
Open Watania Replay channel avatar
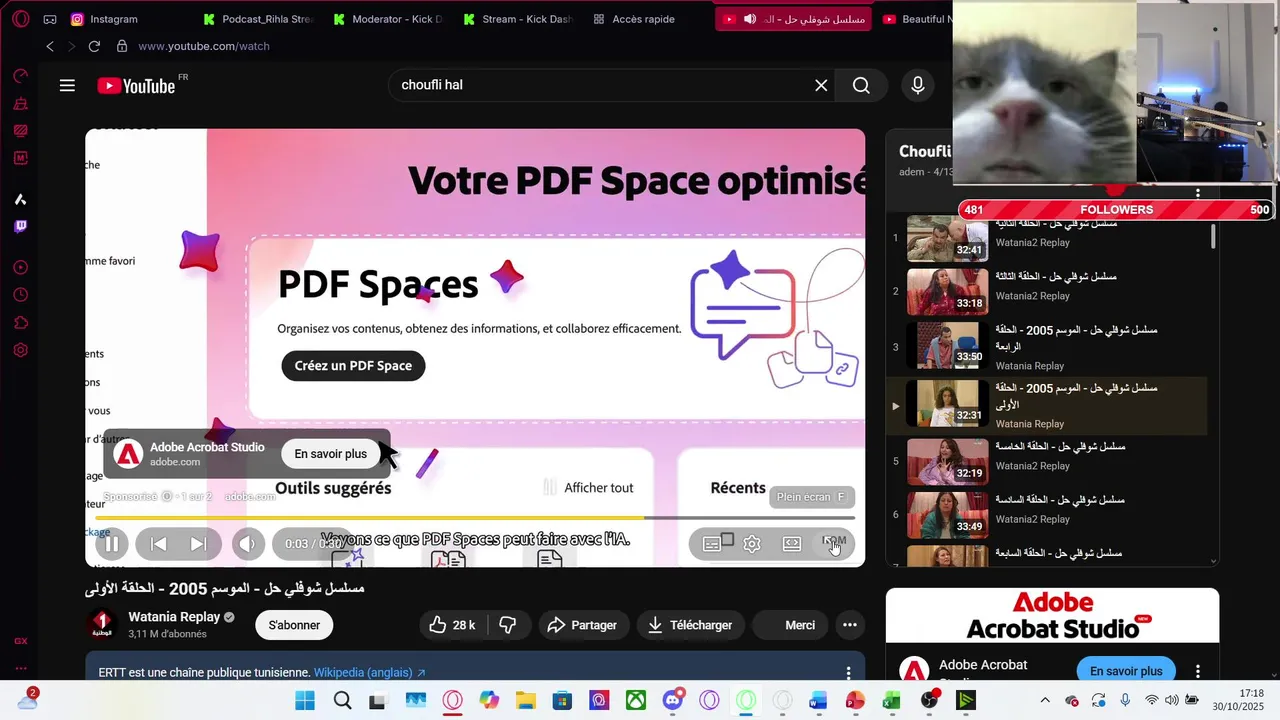pyautogui.click(x=102, y=625)
